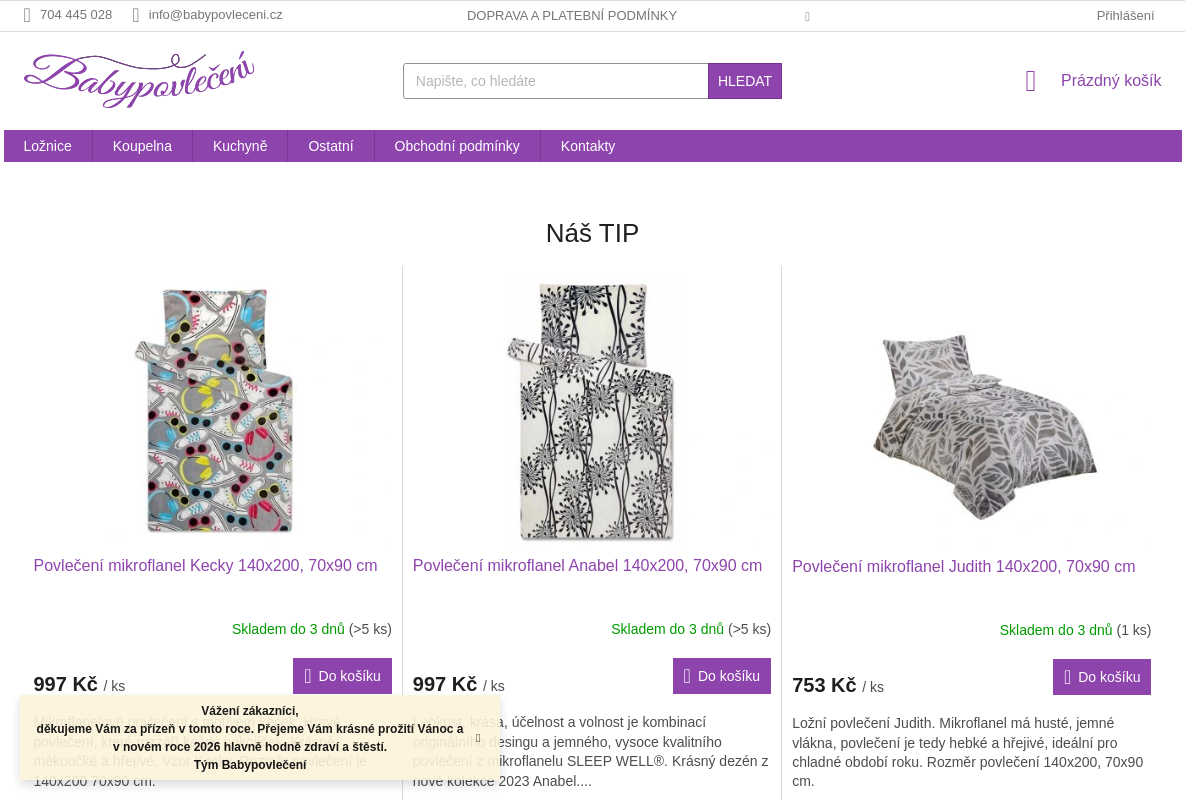
Task: Add Anabel bedding to cart
Action: (721, 676)
